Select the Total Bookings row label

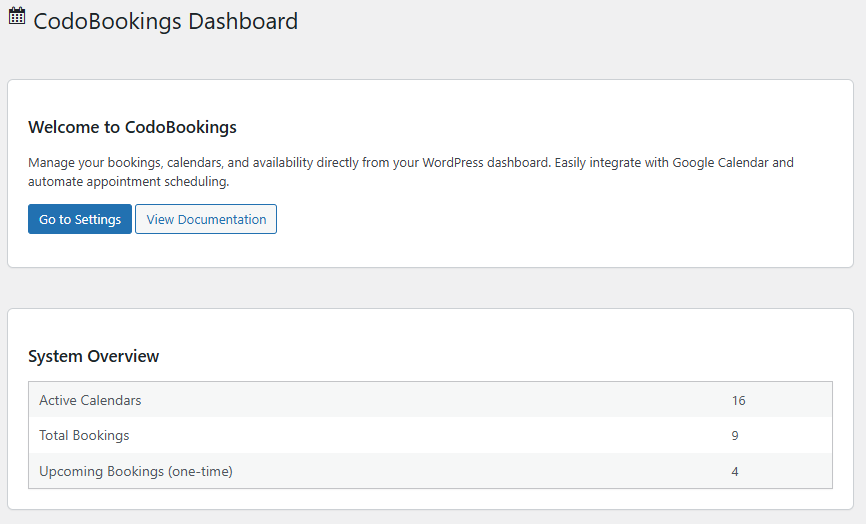[84, 436]
